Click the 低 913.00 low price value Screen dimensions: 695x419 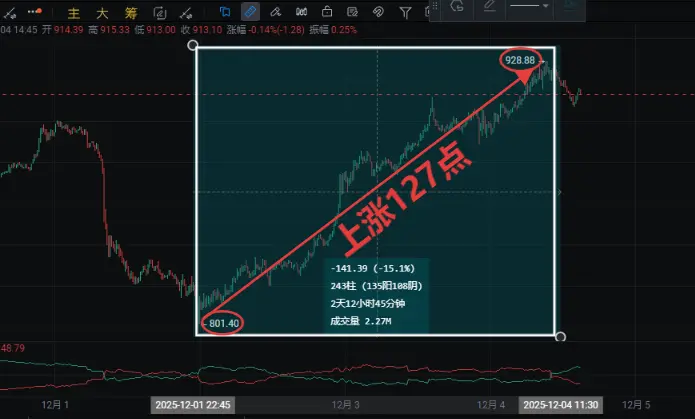coord(155,30)
